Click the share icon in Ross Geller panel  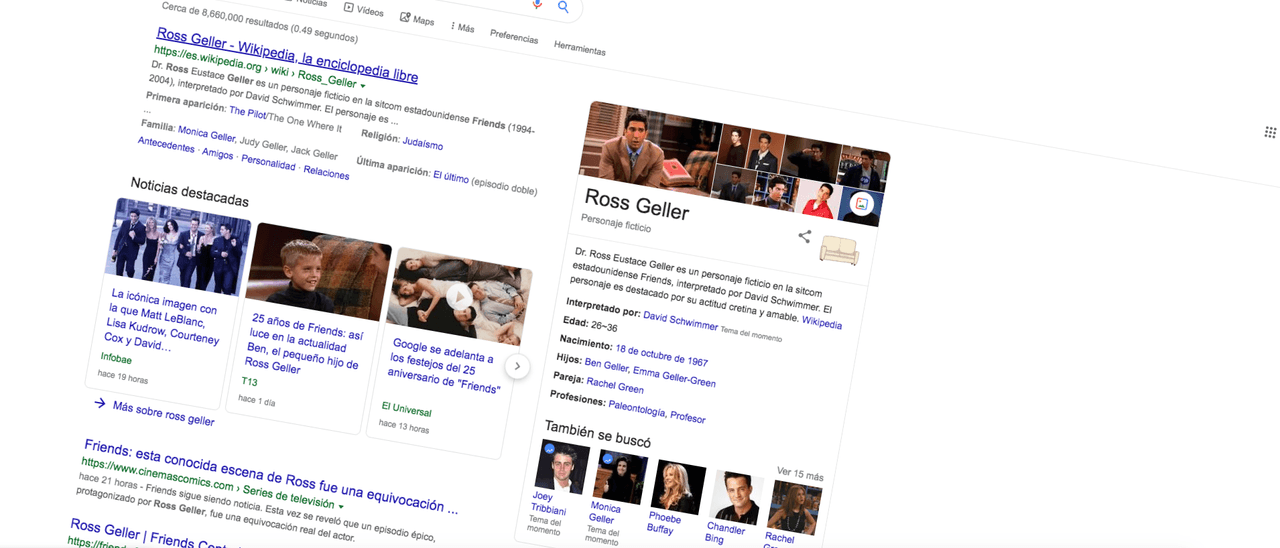coord(804,236)
